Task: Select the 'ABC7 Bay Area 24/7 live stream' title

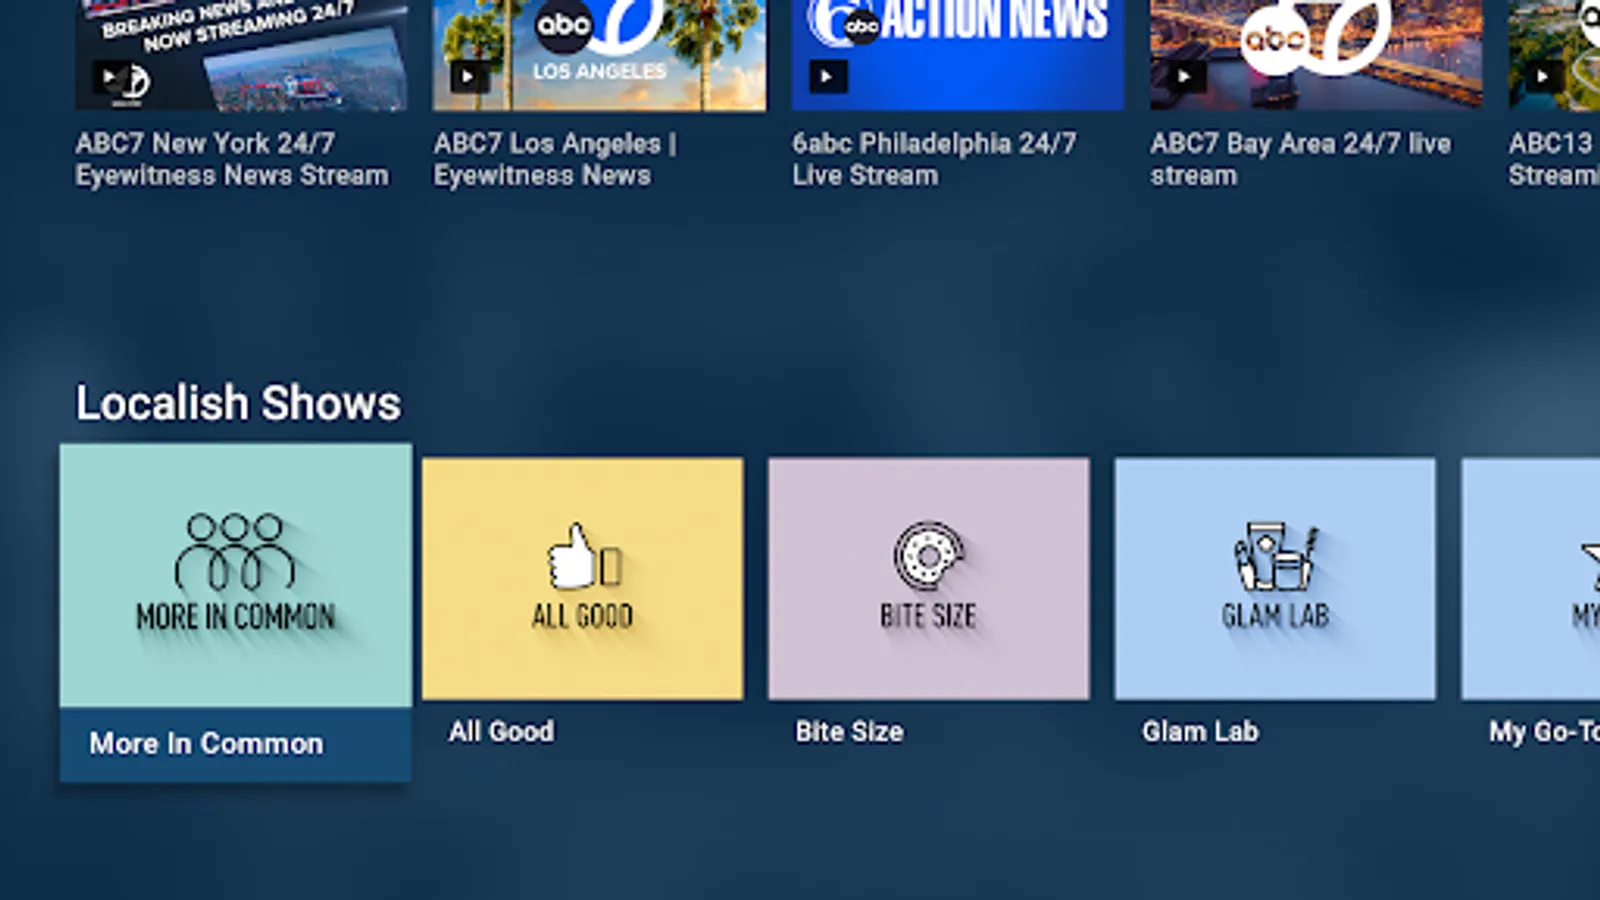Action: [x=1300, y=159]
